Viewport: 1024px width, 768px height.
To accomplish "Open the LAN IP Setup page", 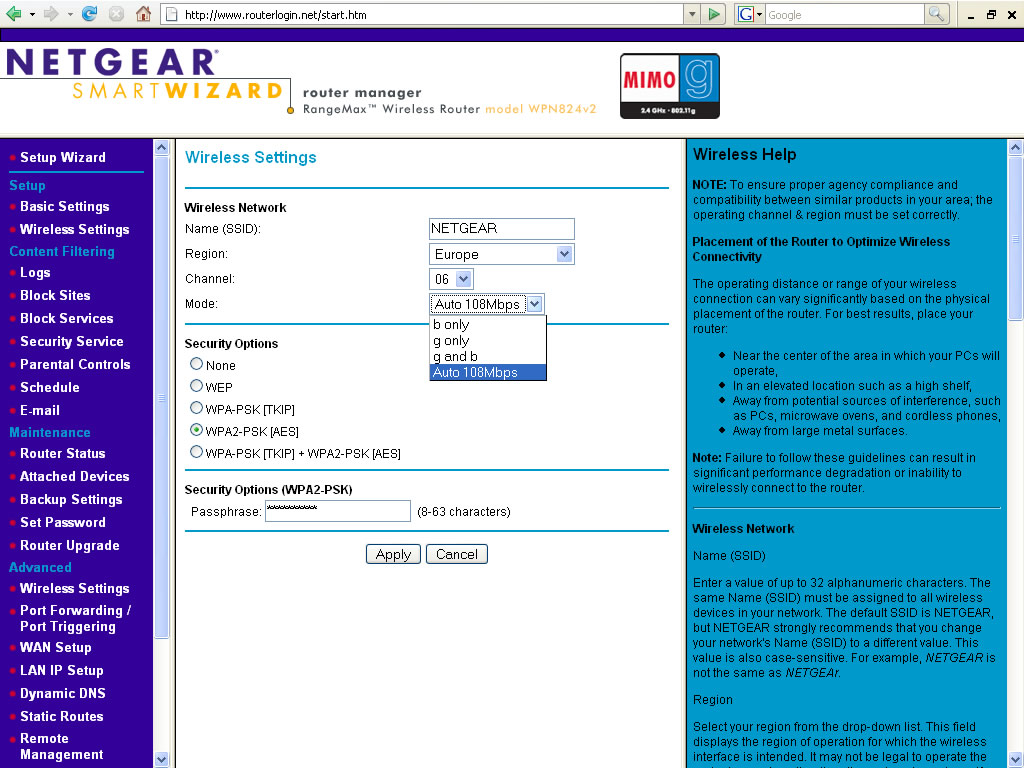I will [61, 671].
